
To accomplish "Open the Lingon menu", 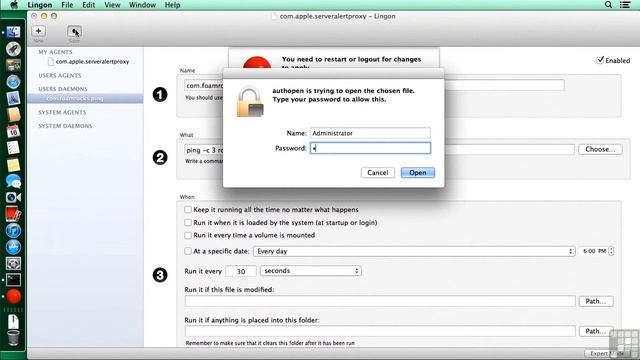I will tap(40, 5).
